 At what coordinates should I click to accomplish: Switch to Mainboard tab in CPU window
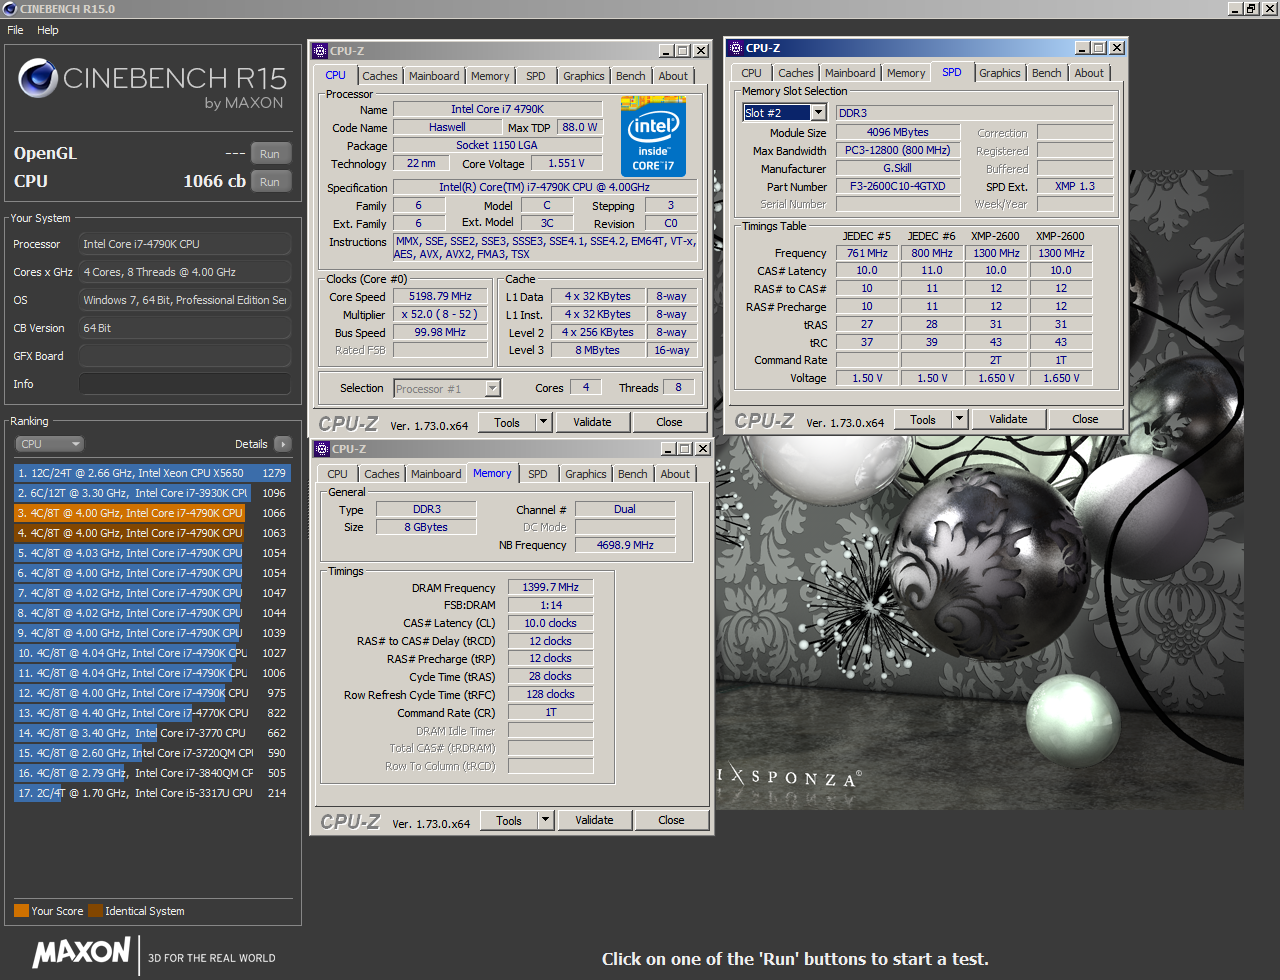[434, 76]
